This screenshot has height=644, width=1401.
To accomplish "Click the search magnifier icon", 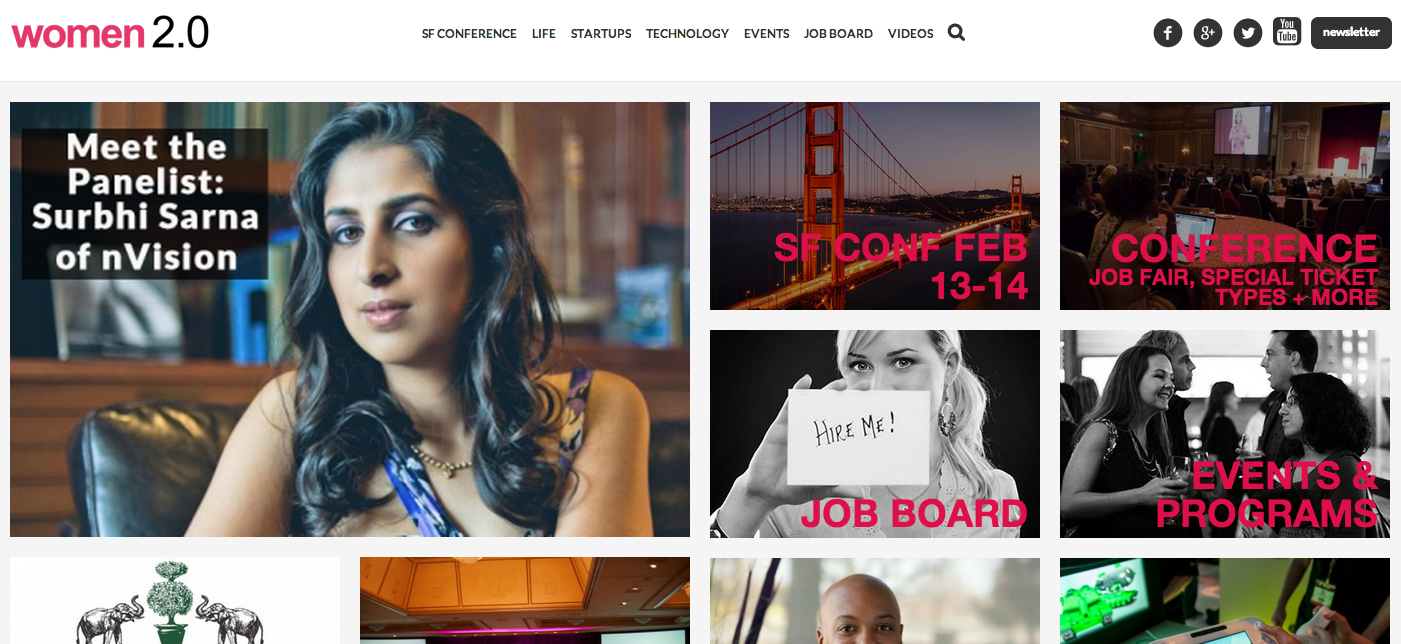I will click(956, 33).
